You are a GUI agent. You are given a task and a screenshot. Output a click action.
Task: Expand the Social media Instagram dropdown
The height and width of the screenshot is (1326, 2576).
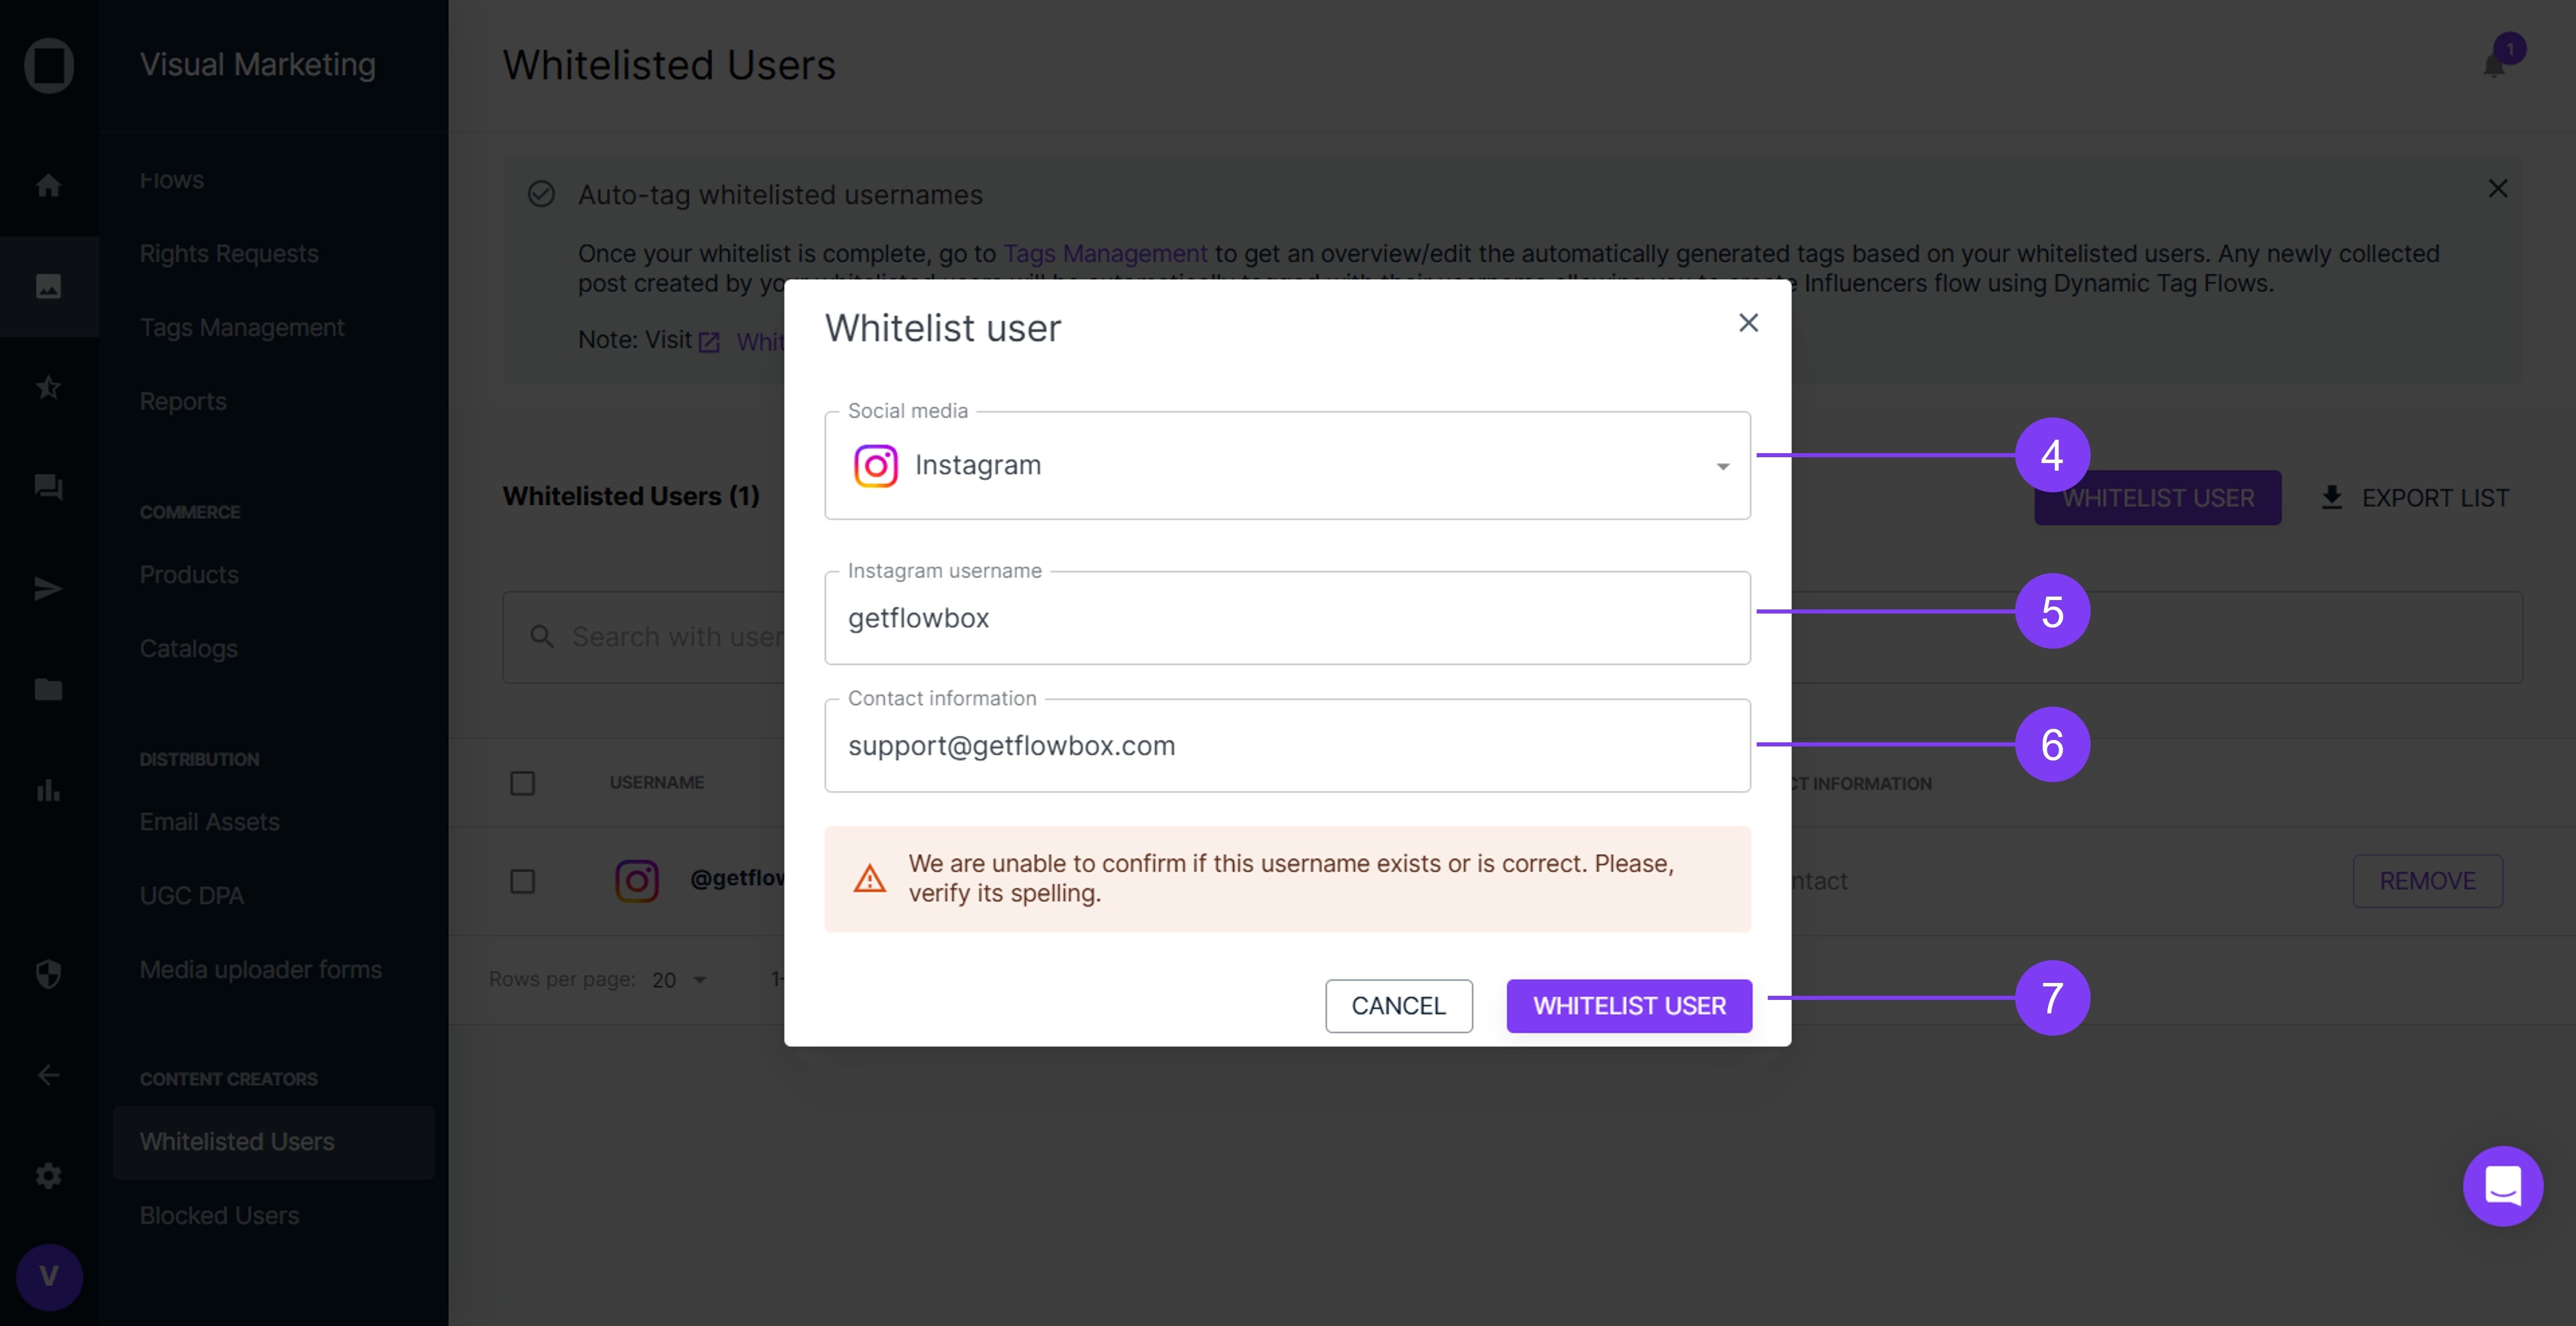[1286, 466]
